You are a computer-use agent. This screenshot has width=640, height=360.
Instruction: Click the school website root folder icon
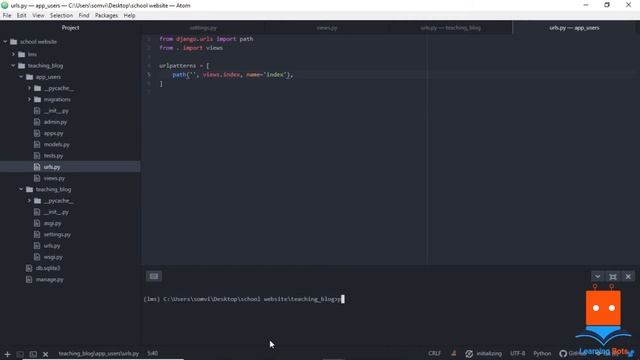coord(13,42)
